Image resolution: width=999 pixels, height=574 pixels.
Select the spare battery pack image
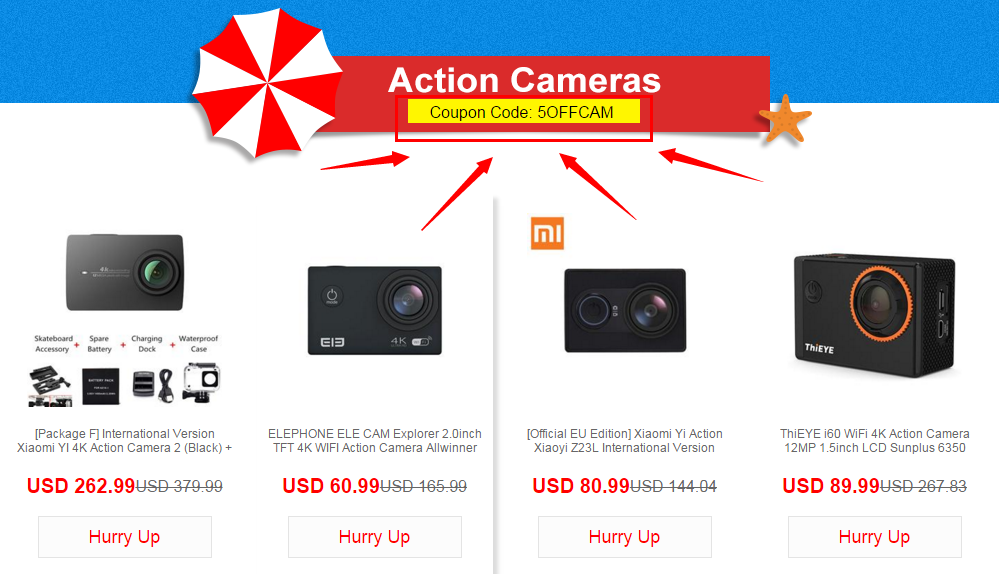point(101,386)
